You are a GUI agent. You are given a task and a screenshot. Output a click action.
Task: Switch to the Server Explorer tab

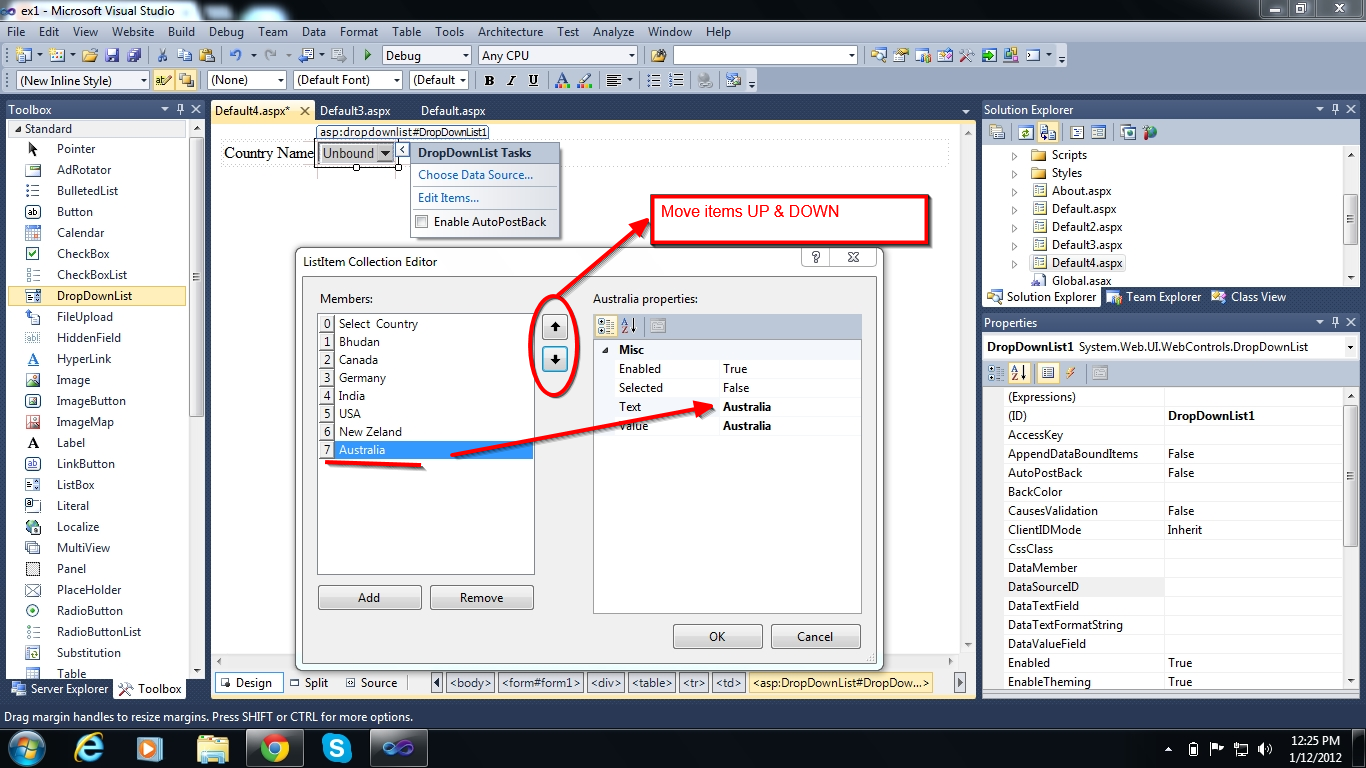pyautogui.click(x=60, y=689)
